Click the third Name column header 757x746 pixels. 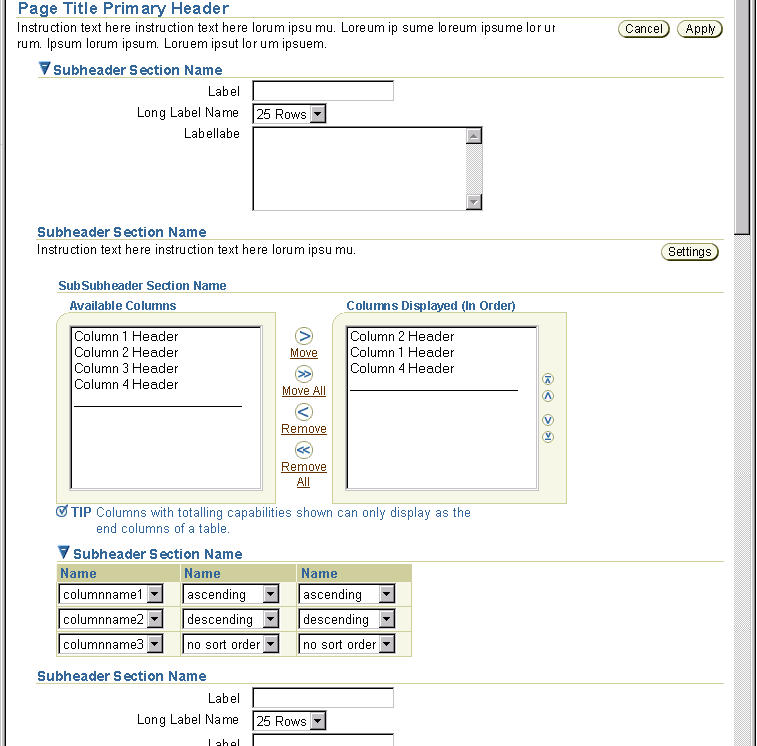point(354,573)
